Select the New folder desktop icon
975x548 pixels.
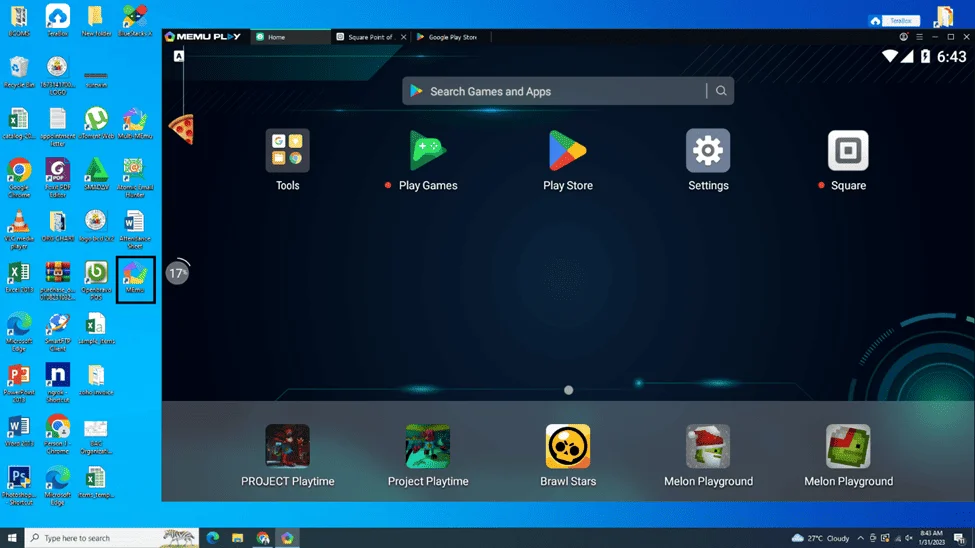(96, 20)
